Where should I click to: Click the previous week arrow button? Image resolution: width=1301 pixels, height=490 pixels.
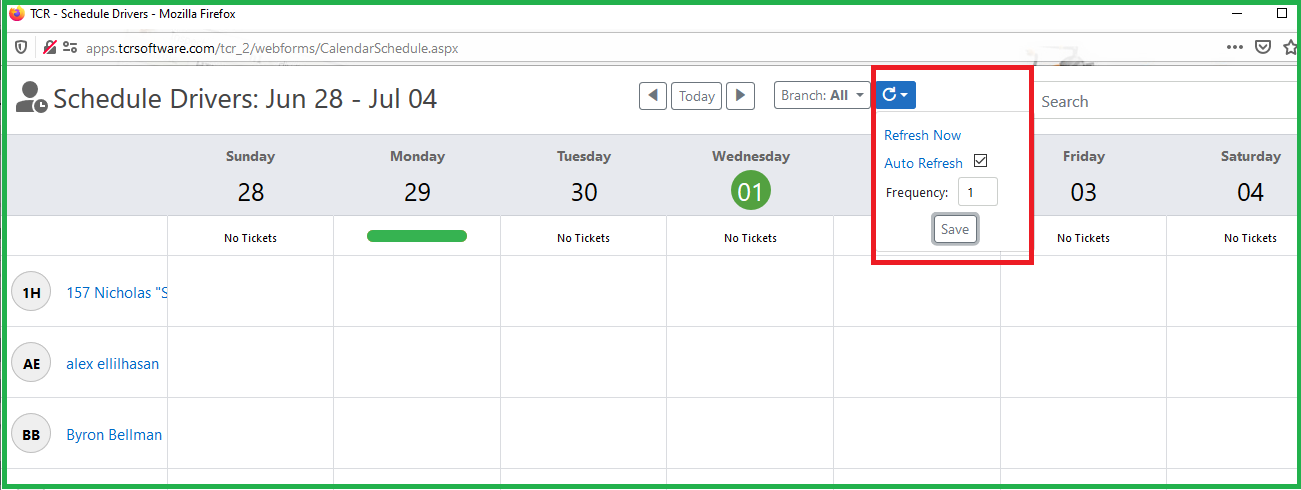pos(653,96)
